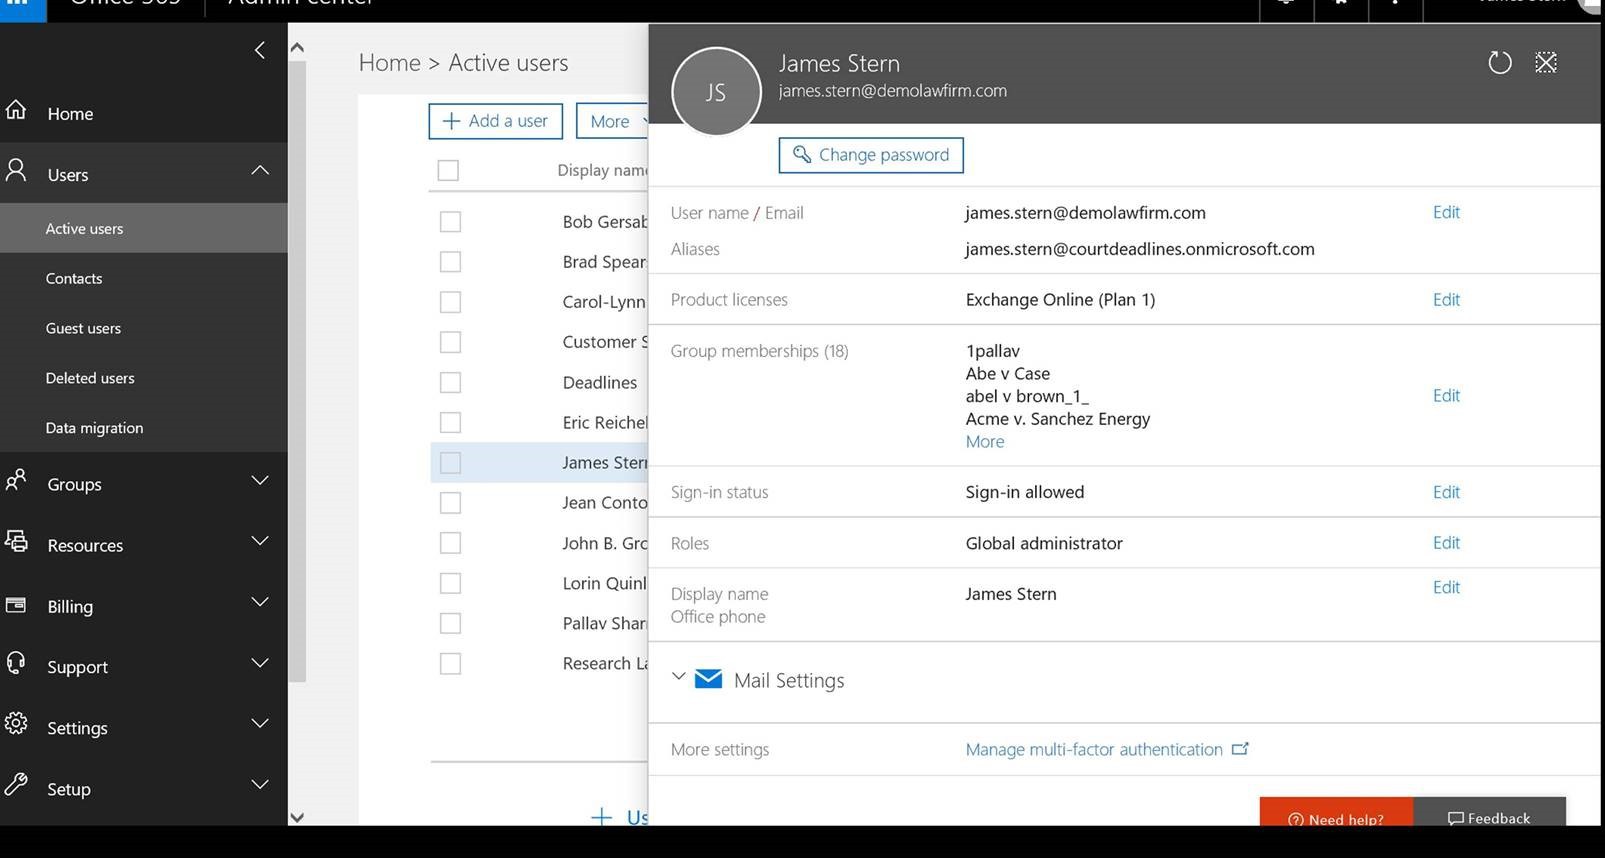Click the JS user avatar circle

(716, 92)
